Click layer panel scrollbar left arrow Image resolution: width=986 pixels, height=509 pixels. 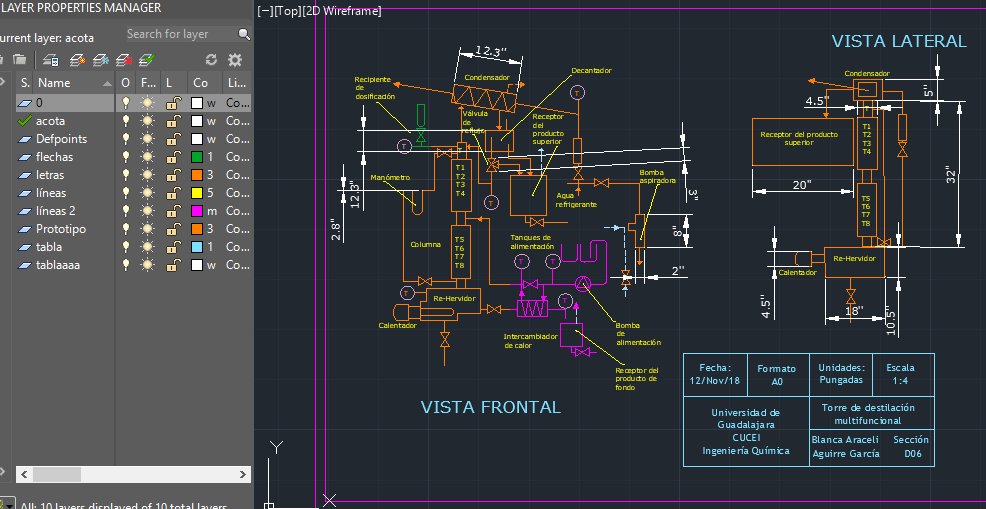point(25,474)
